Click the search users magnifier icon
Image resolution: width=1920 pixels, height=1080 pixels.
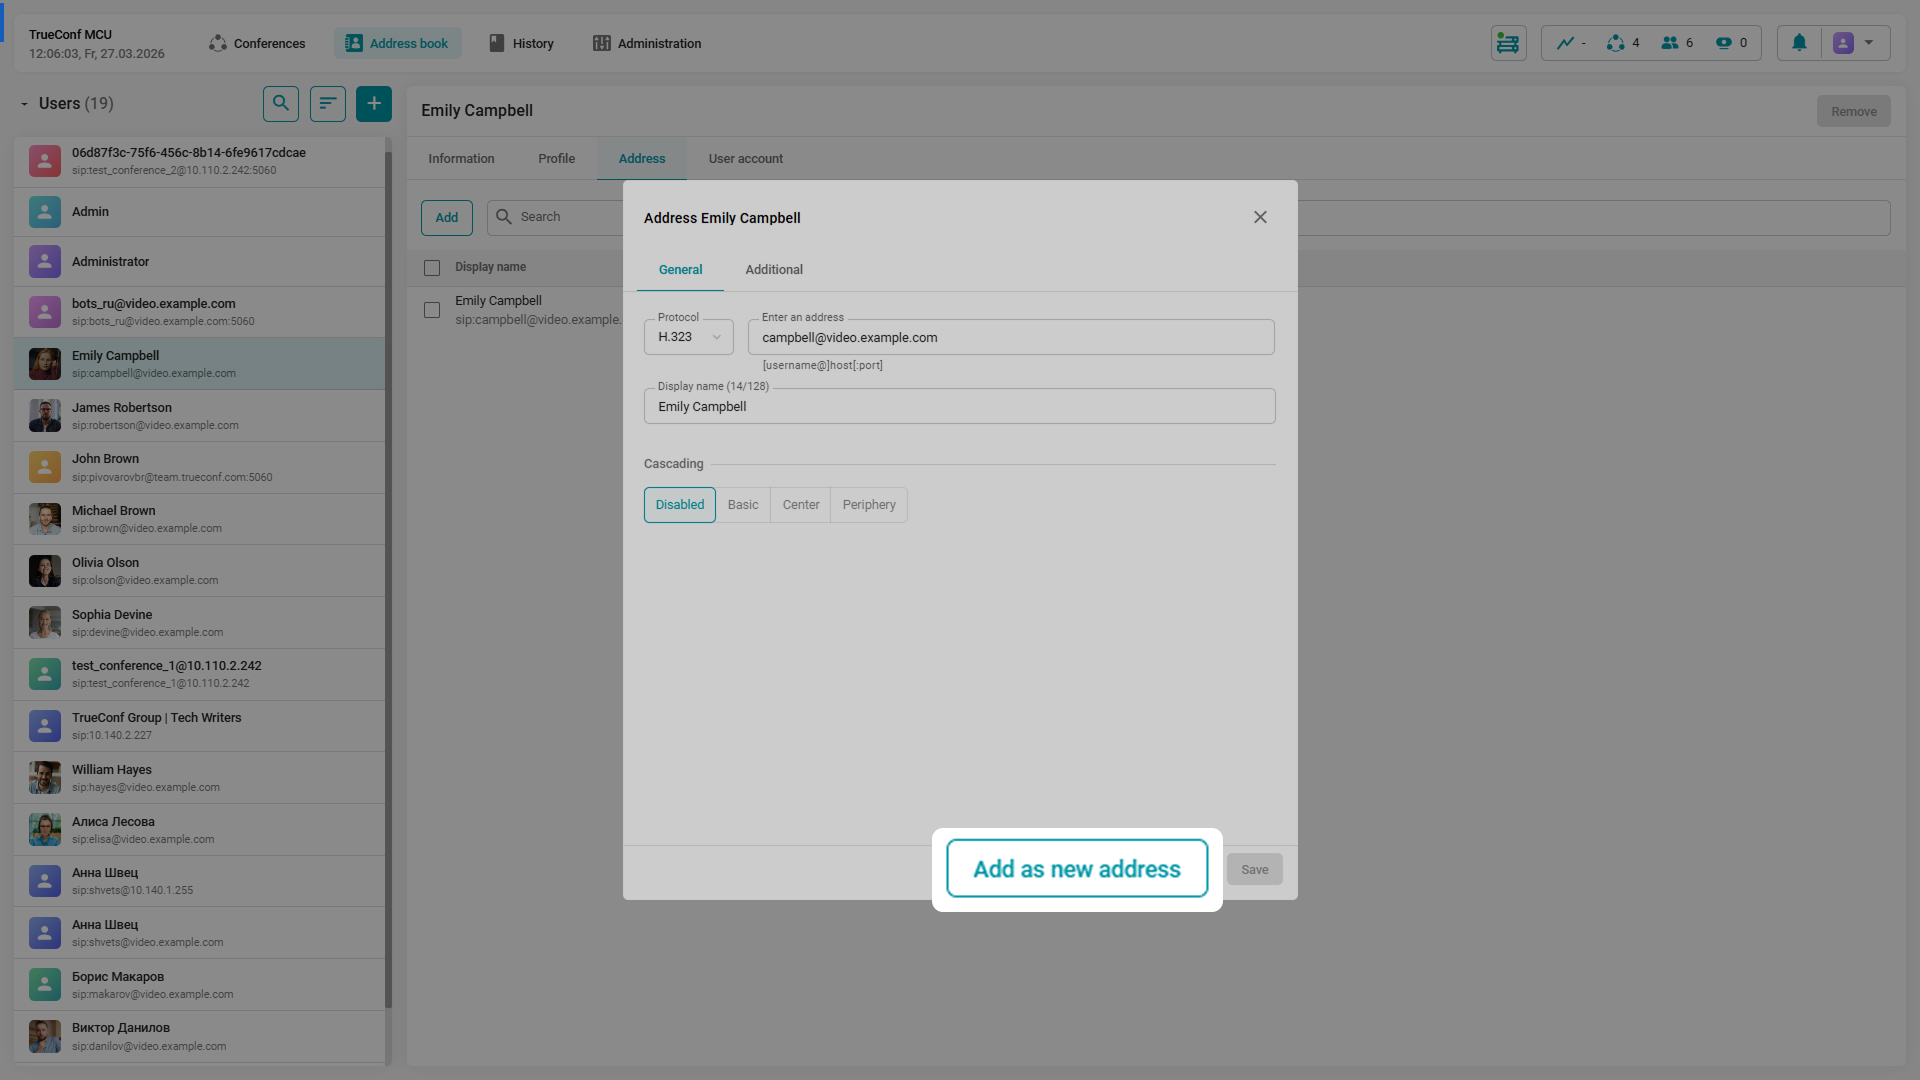point(281,103)
